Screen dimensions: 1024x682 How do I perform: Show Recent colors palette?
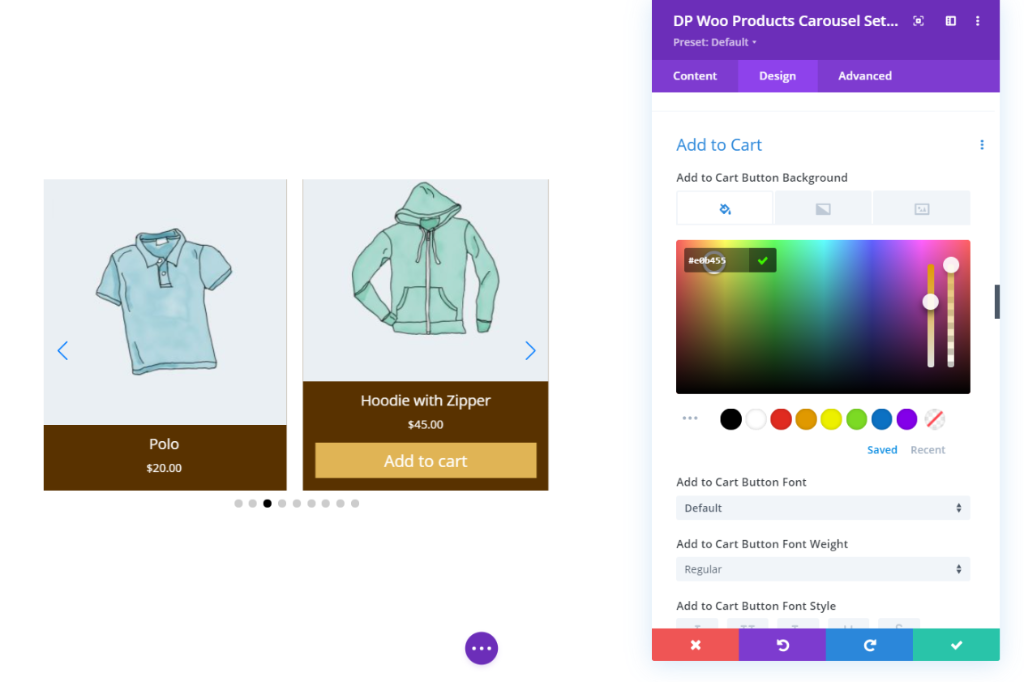tap(927, 449)
